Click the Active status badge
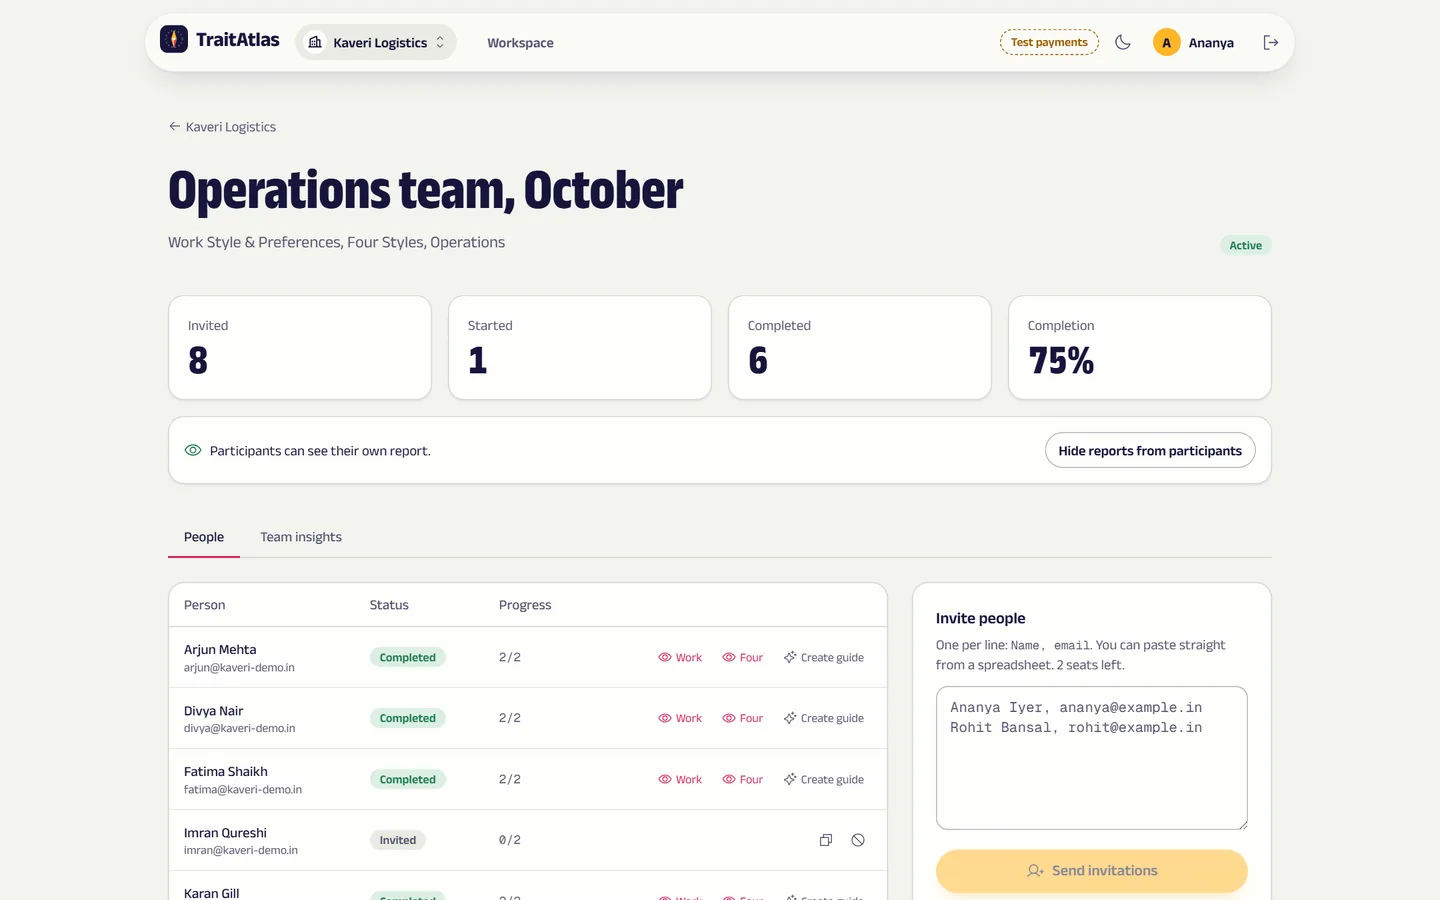 point(1246,246)
